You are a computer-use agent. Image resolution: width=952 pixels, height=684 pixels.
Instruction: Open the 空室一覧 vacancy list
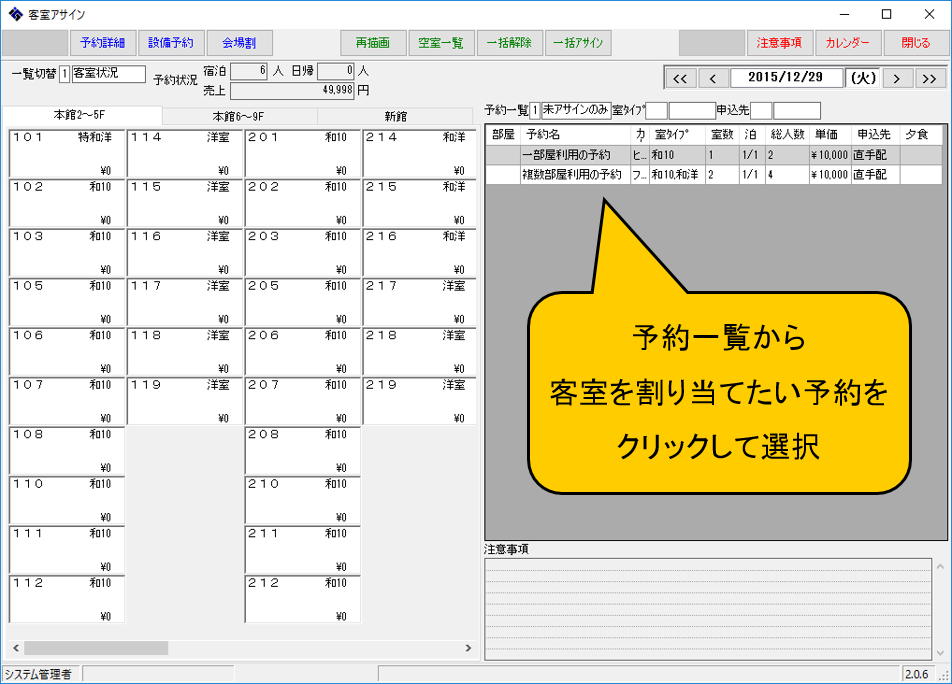(x=441, y=43)
